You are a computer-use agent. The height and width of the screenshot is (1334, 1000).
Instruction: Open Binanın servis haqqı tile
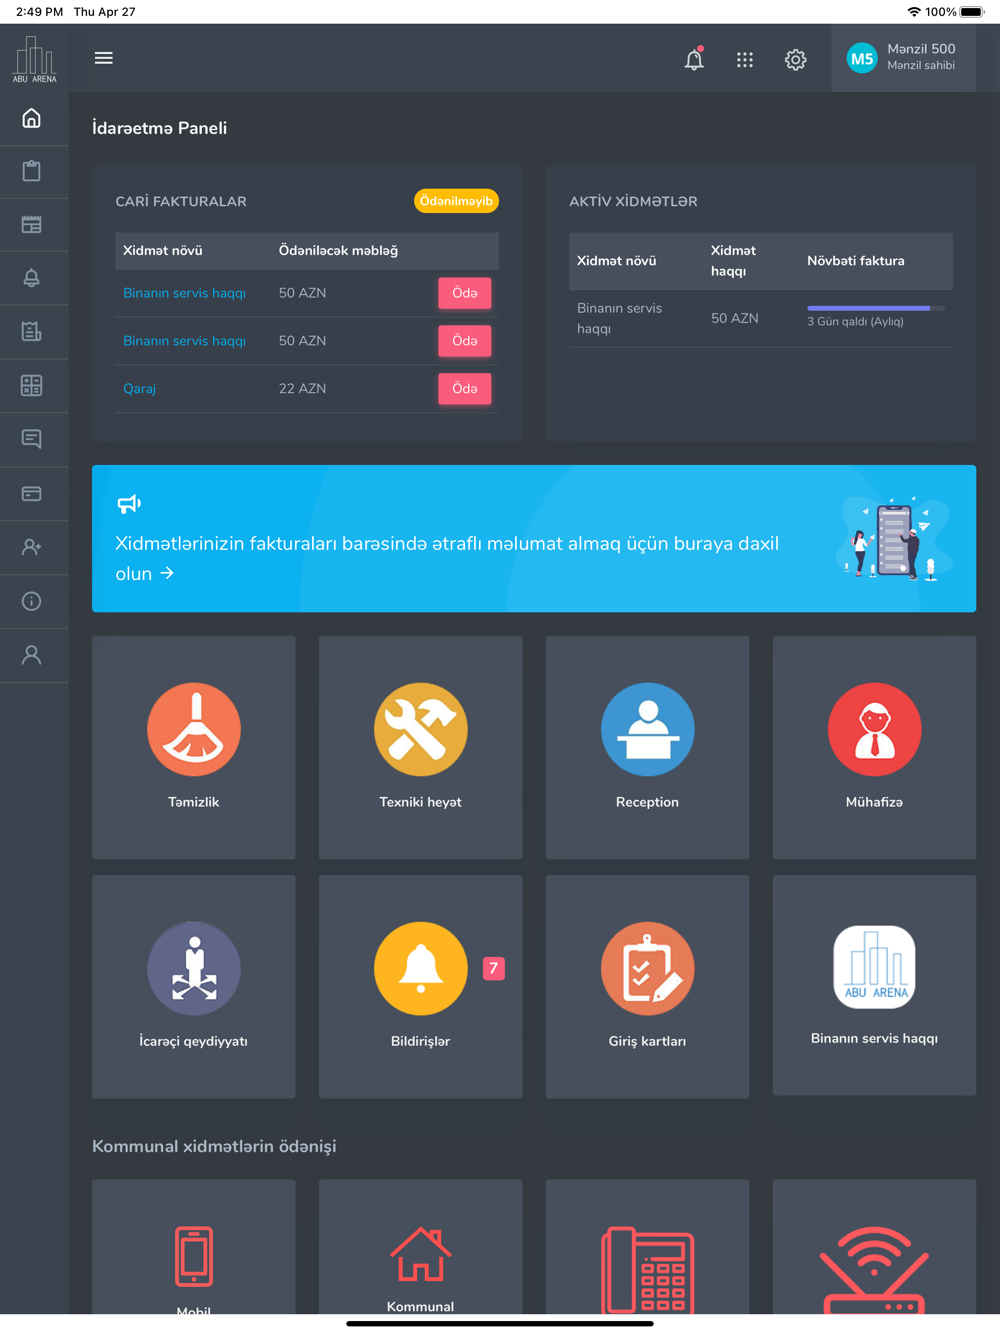pos(875,985)
